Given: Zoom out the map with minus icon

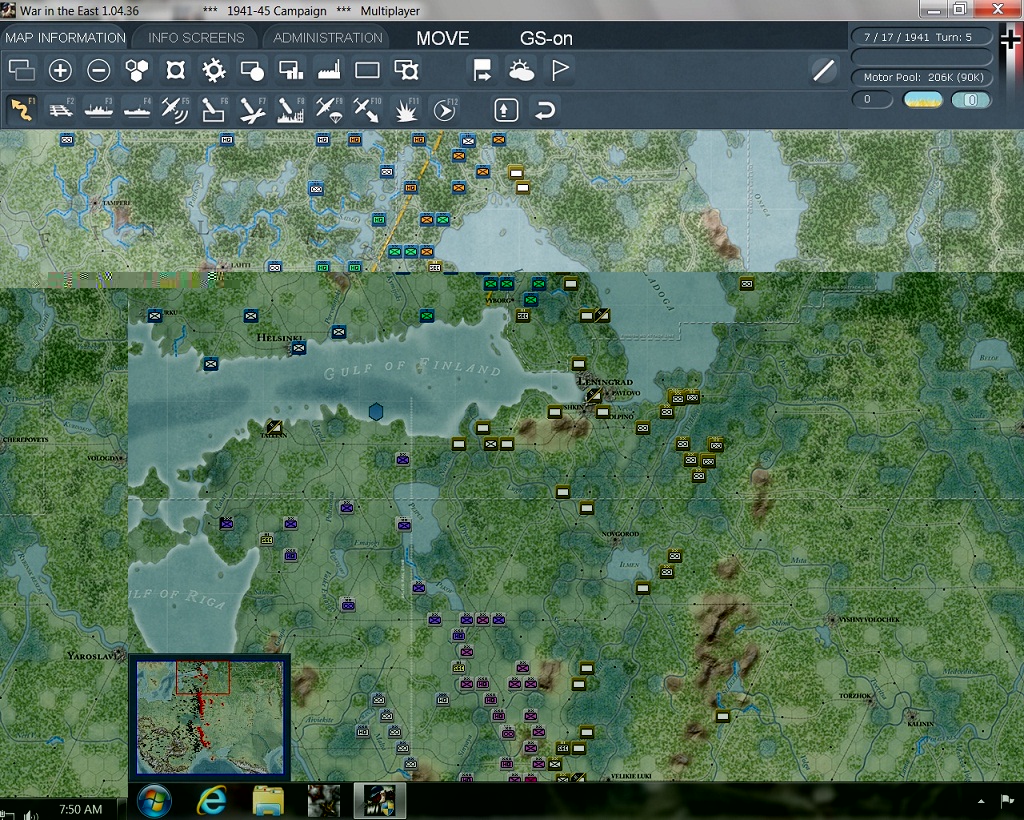Looking at the screenshot, I should coord(99,70).
